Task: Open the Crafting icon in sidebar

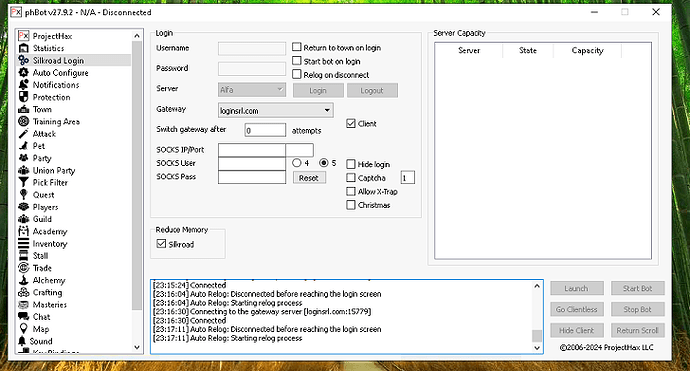Action: 23,292
